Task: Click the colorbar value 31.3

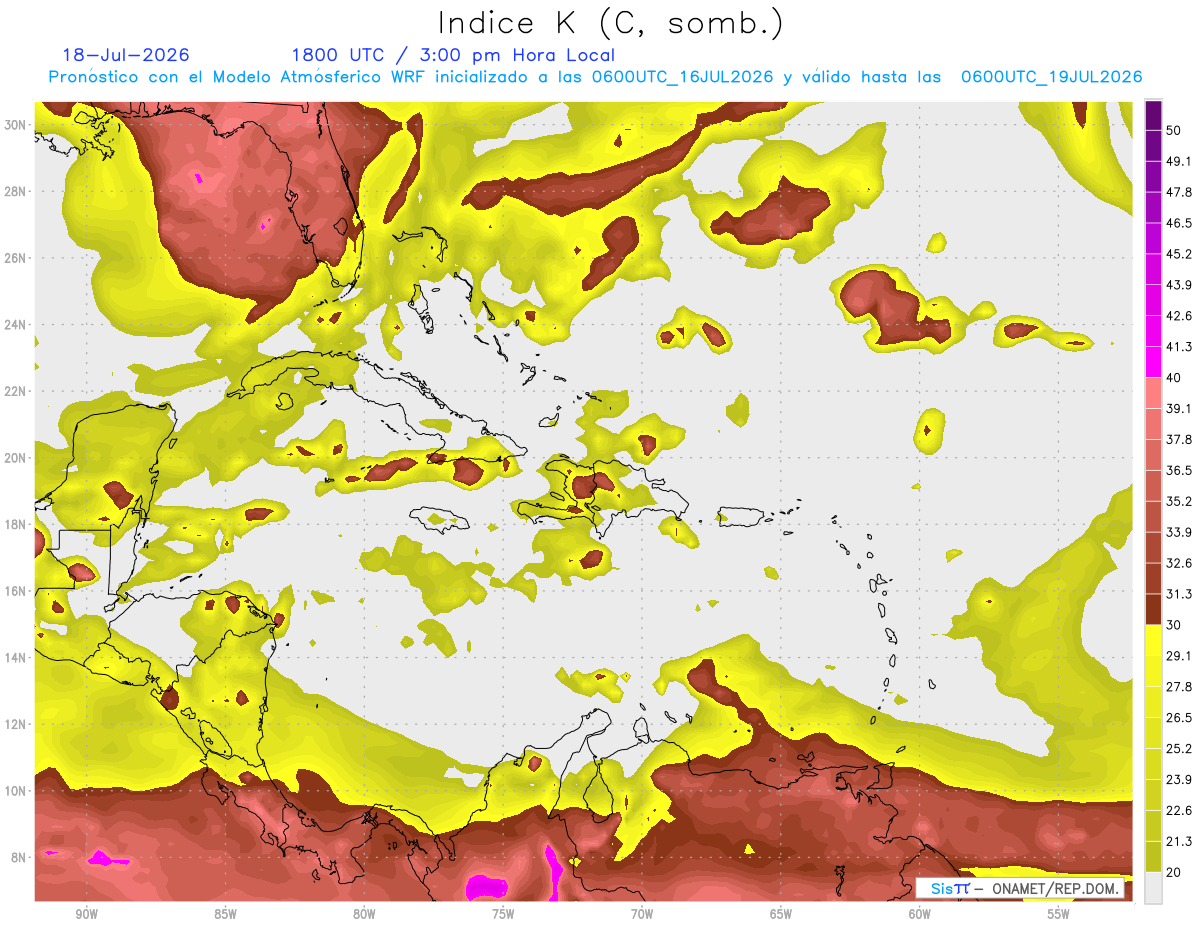Action: 1179,595
